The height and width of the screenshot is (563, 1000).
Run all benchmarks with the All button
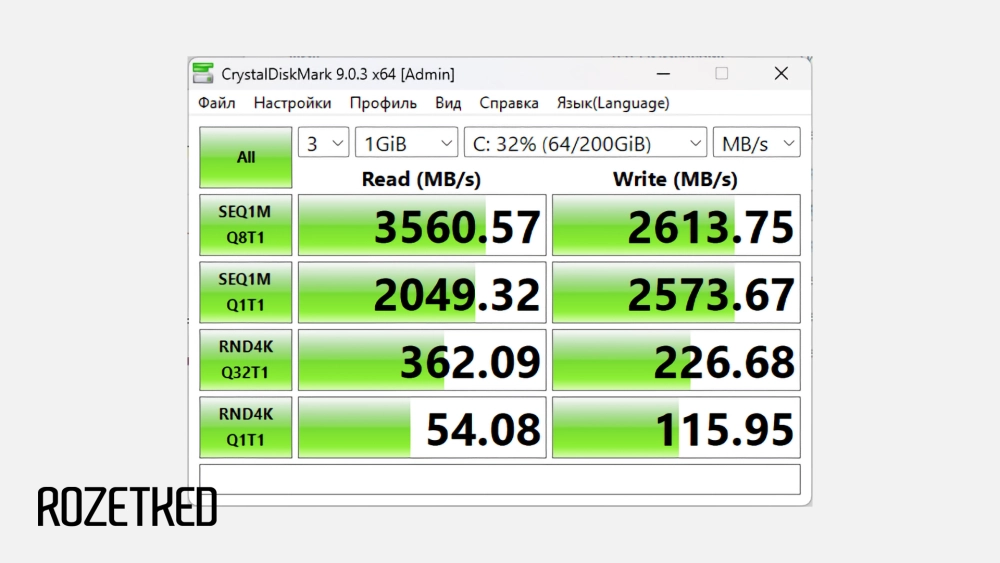246,157
